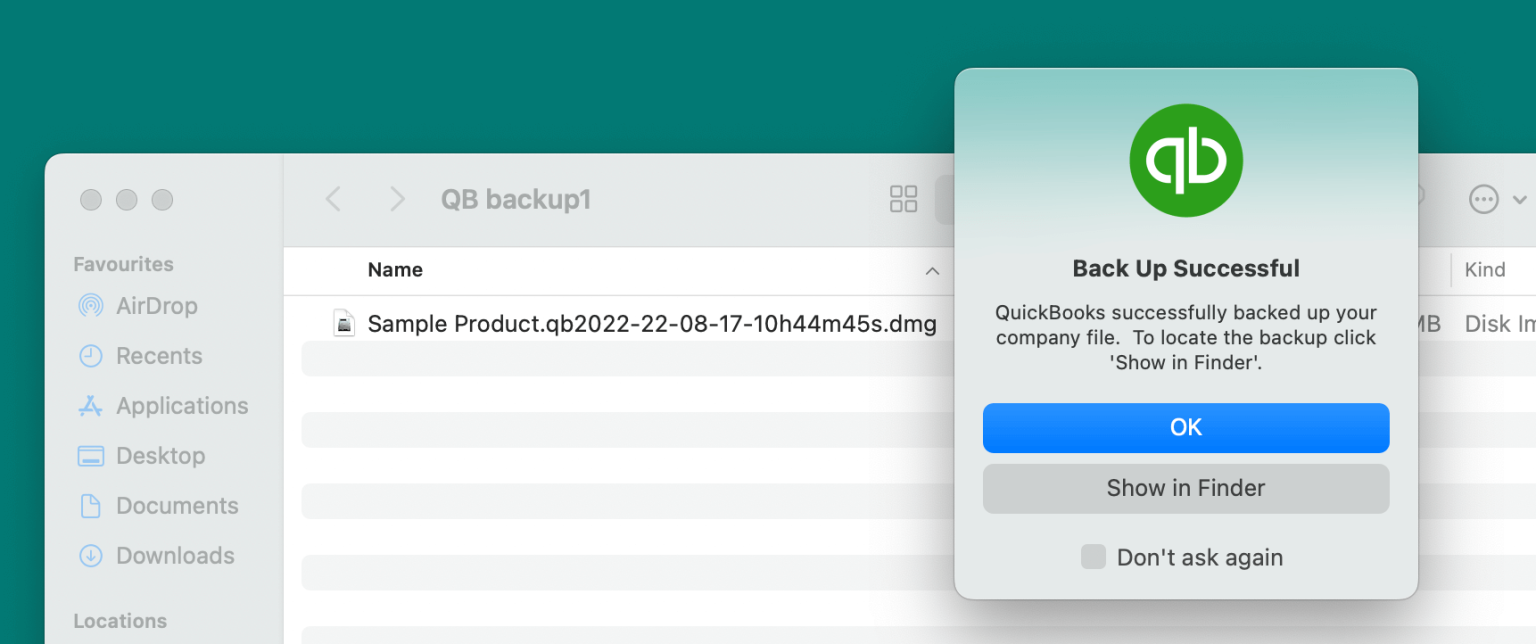Click the forward navigation arrow

[397, 199]
